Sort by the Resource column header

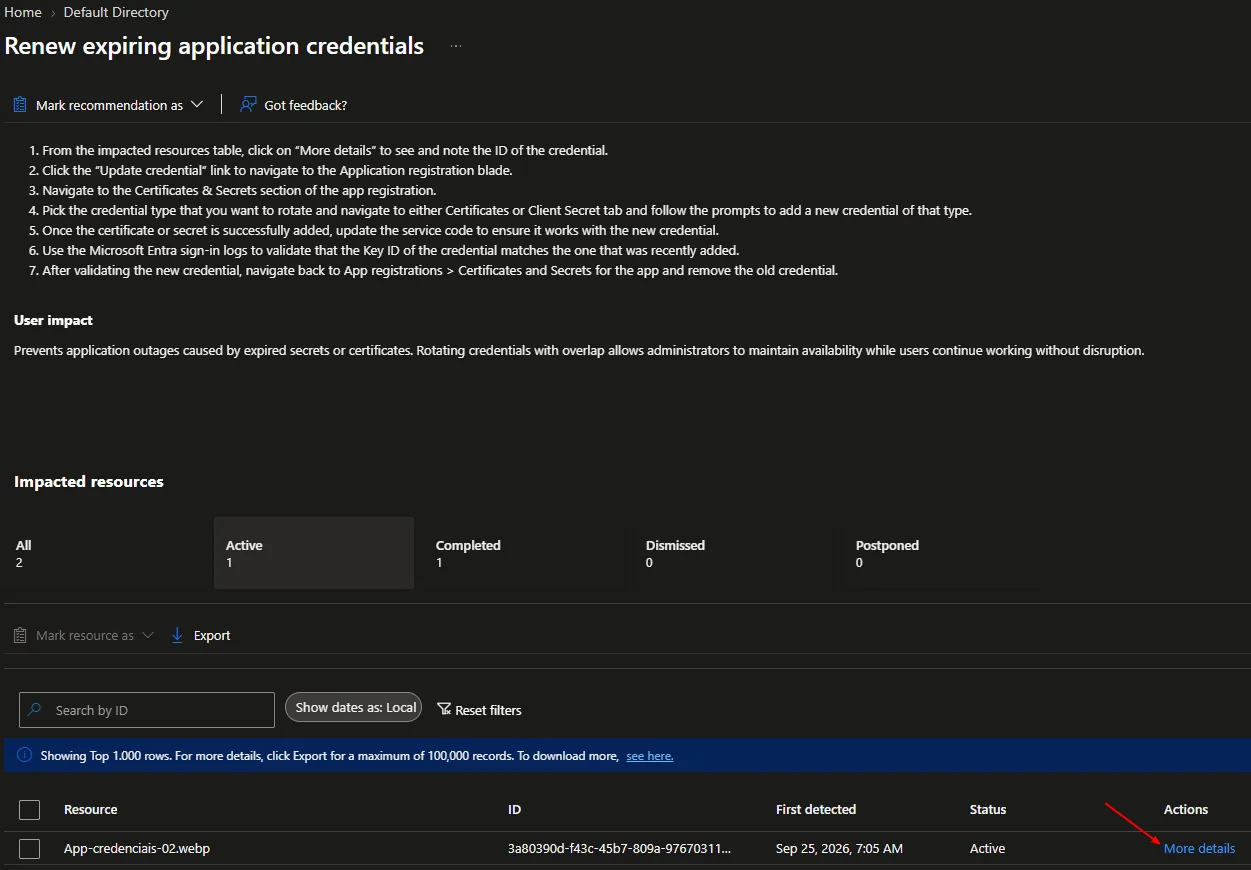[x=91, y=810]
